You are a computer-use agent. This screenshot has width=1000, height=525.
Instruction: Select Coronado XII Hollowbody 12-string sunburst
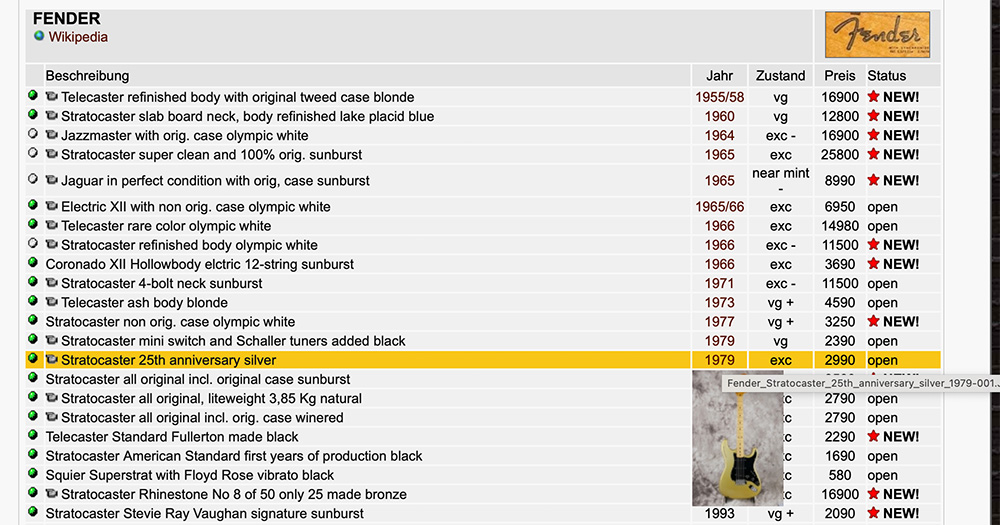point(200,264)
